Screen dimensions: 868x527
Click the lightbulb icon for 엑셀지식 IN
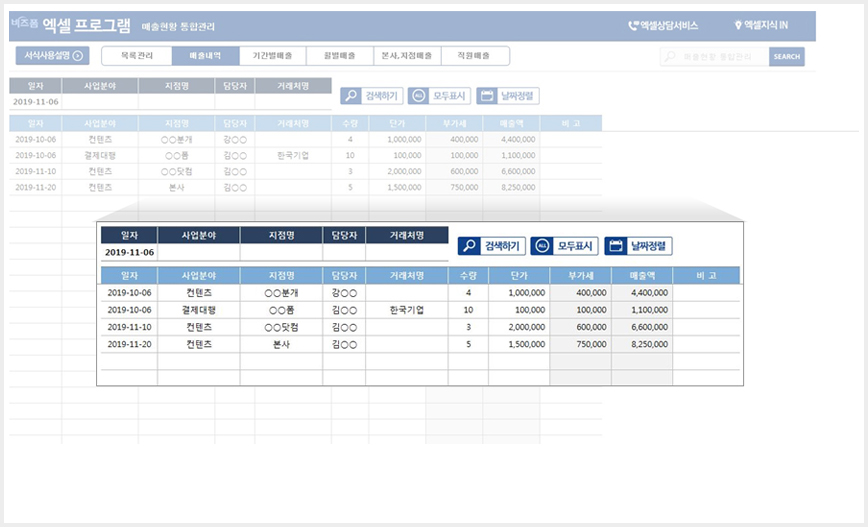coord(737,25)
